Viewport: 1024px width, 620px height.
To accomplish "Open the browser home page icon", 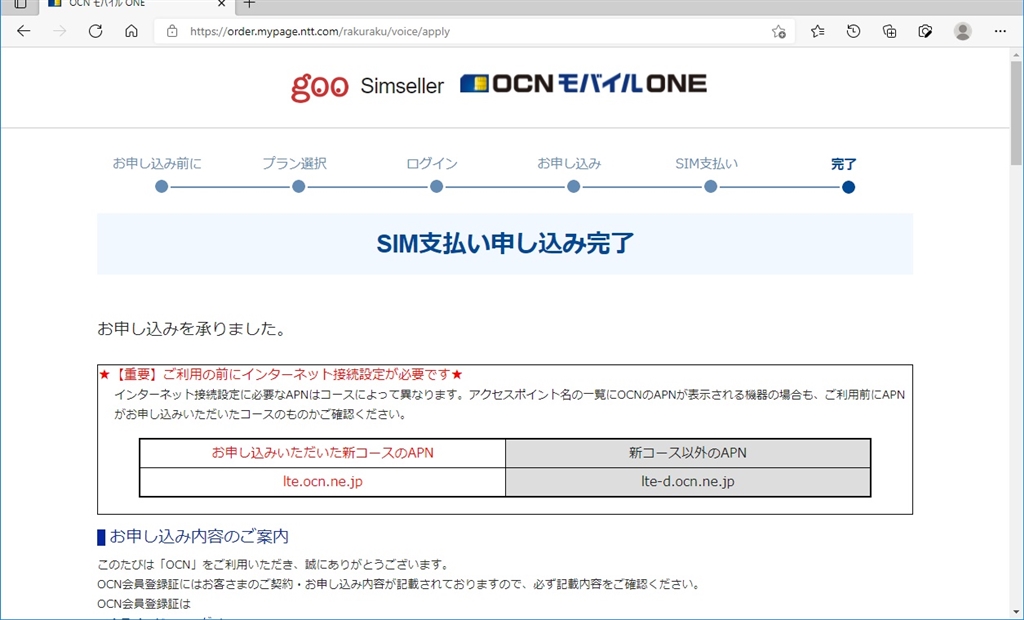I will coord(131,31).
